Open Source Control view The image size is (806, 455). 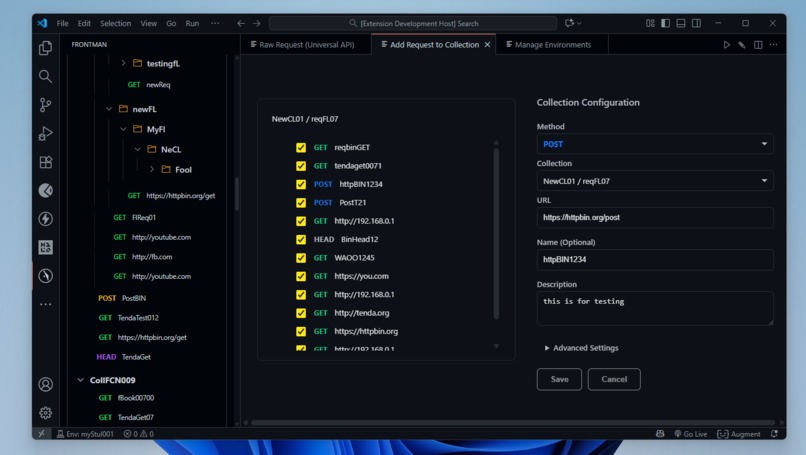point(45,105)
